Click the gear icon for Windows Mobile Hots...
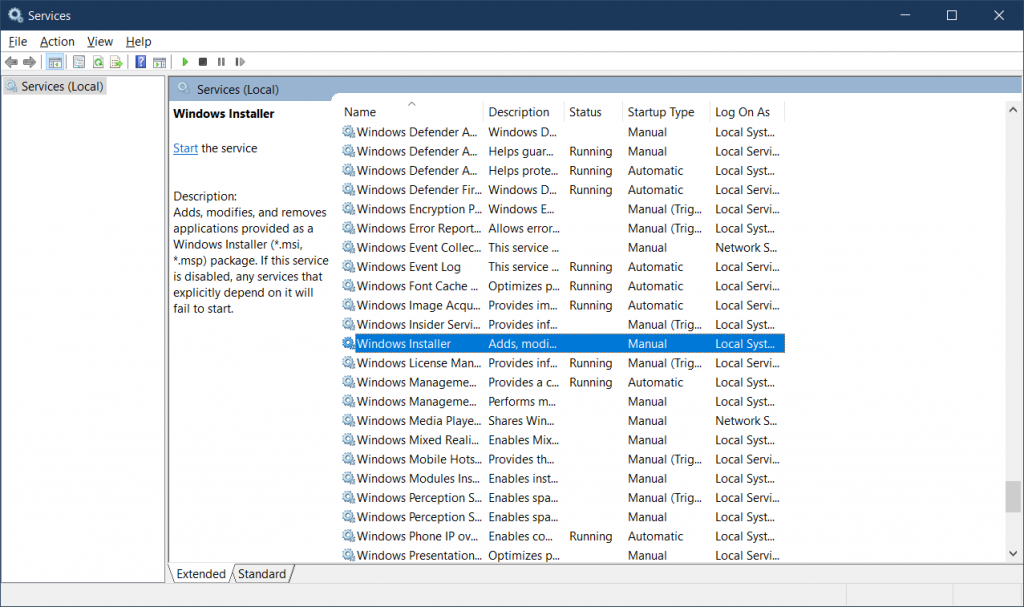 click(x=349, y=459)
